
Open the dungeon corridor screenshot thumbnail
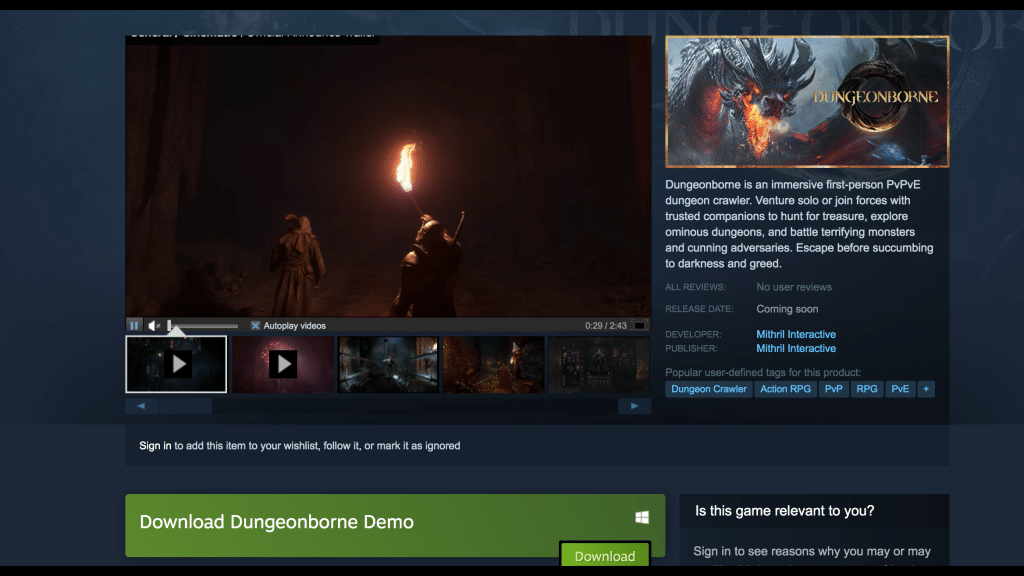point(388,364)
